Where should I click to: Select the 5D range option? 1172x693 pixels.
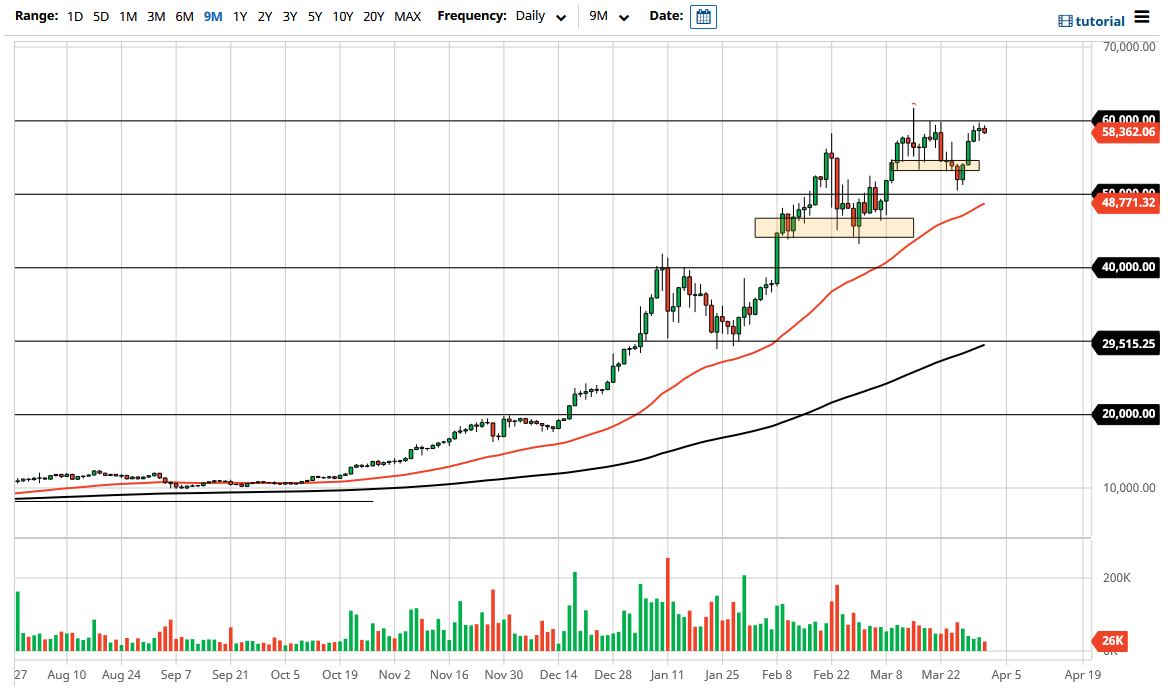click(100, 16)
